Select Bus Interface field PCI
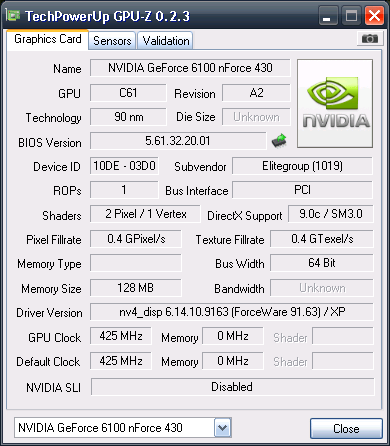The height and width of the screenshot is (446, 390). tap(302, 190)
